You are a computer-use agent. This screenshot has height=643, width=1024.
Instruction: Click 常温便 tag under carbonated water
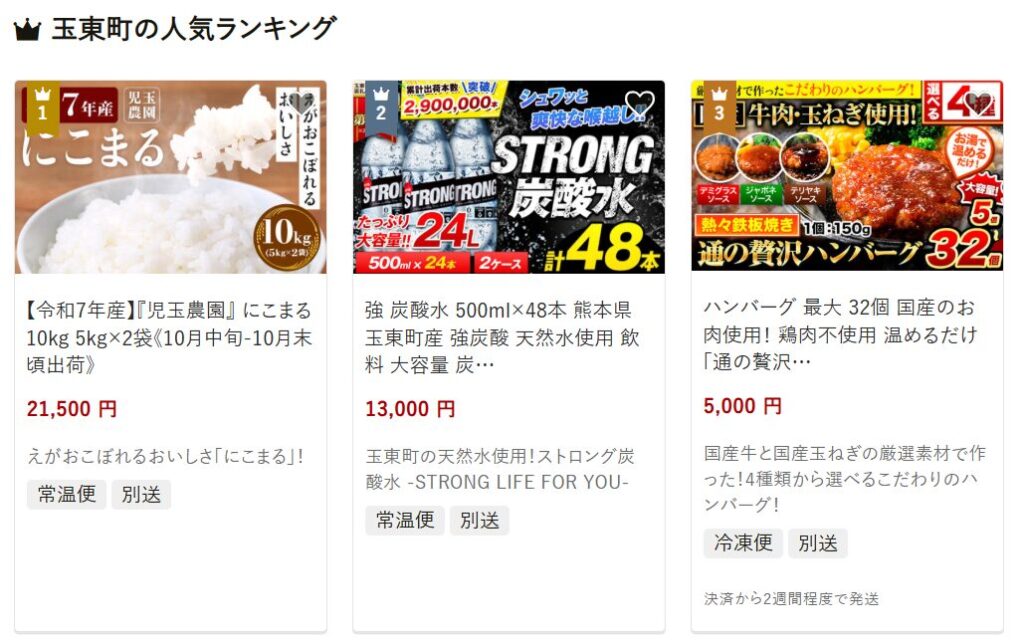tap(405, 520)
